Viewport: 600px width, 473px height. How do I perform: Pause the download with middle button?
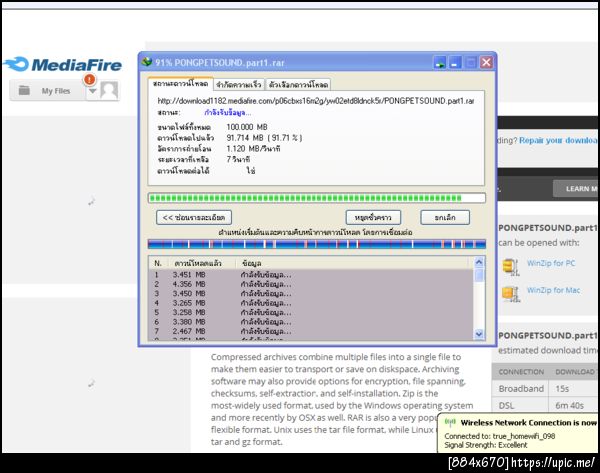click(373, 217)
